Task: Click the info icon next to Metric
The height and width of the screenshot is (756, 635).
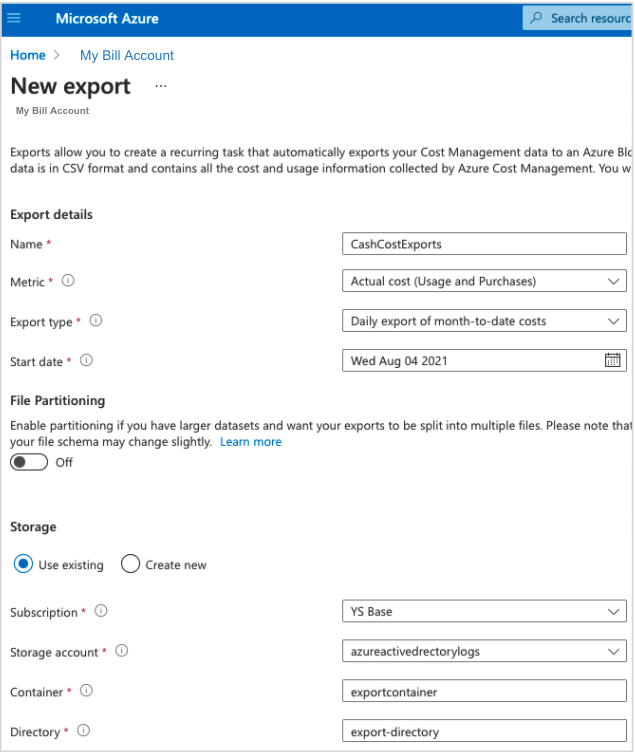Action: click(x=69, y=282)
